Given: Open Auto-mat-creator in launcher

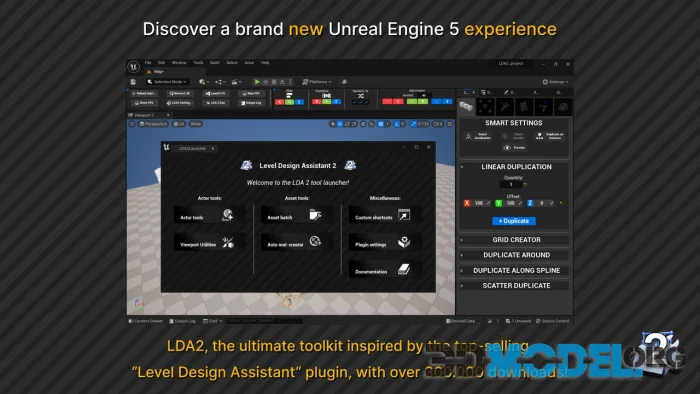Looking at the screenshot, I should point(296,242).
